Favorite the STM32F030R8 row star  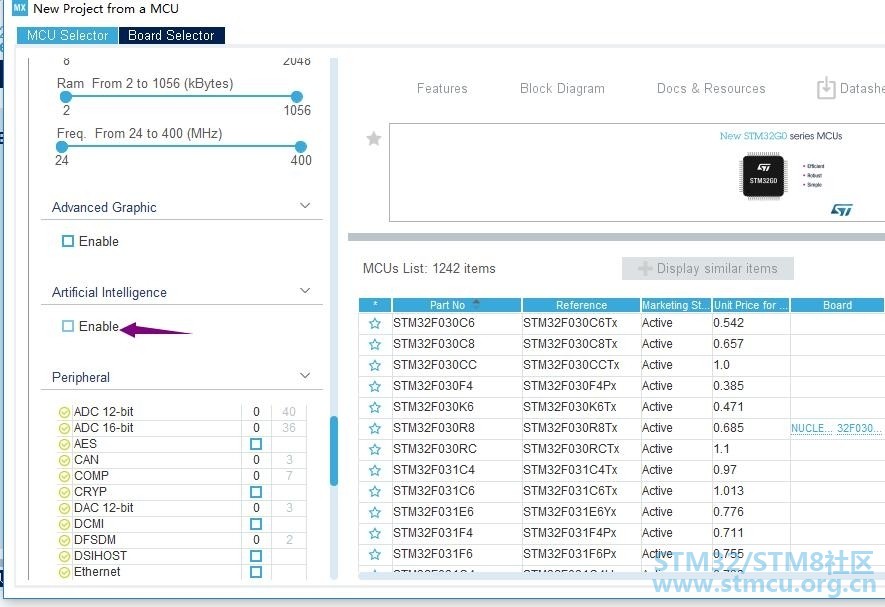(374, 428)
